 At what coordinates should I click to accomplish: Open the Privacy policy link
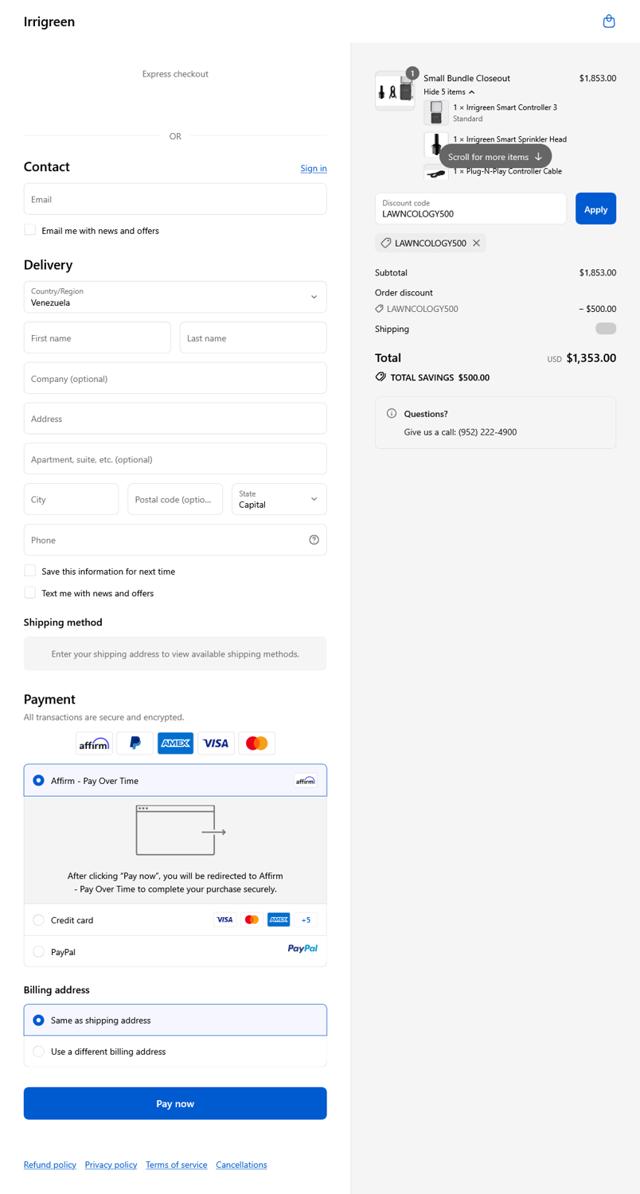point(110,1165)
